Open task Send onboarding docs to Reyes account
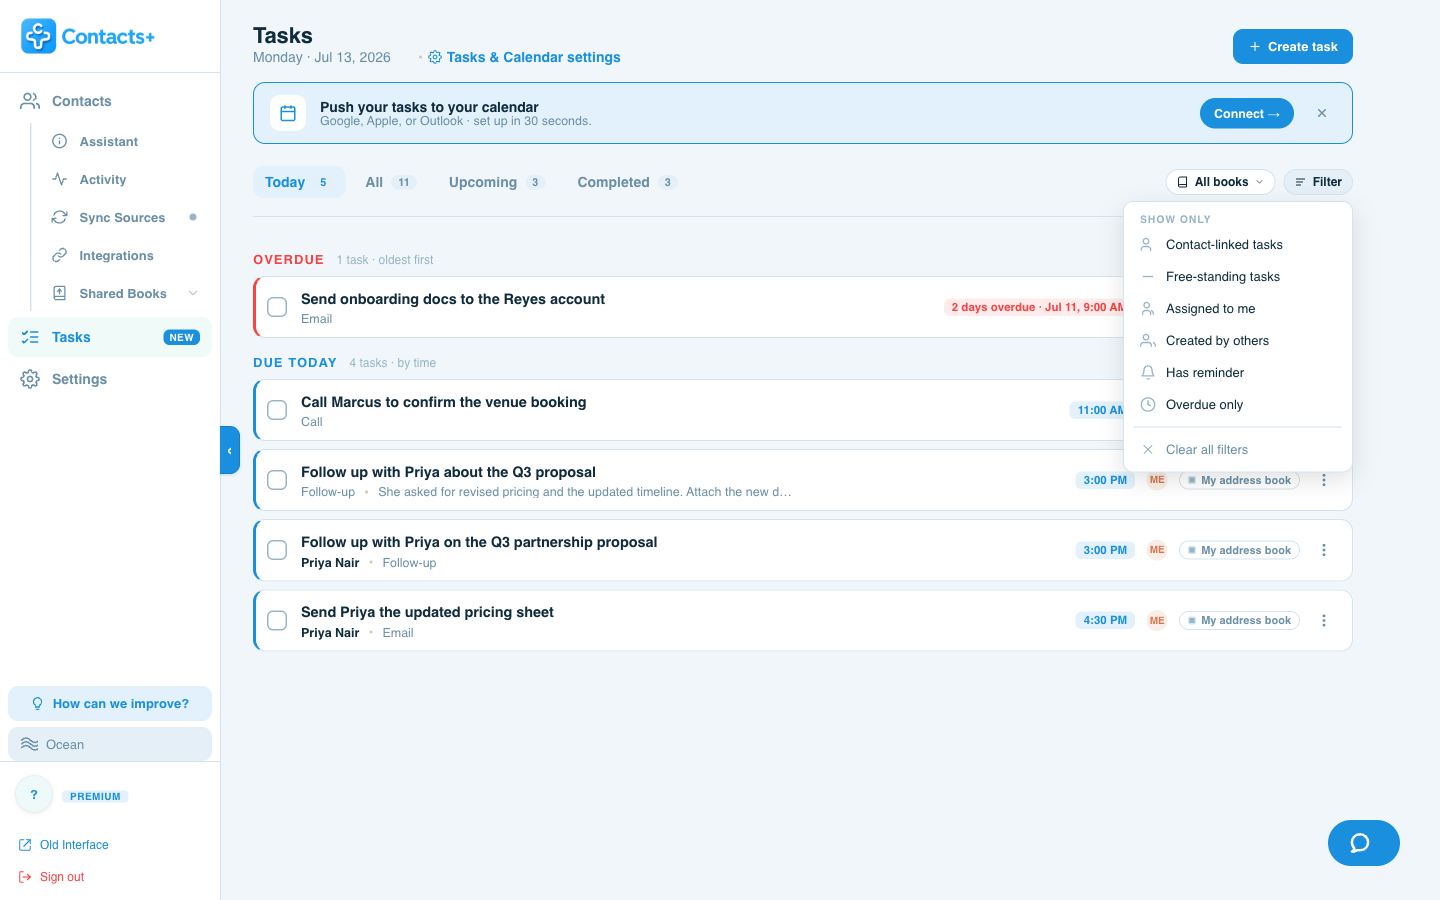 pyautogui.click(x=453, y=299)
